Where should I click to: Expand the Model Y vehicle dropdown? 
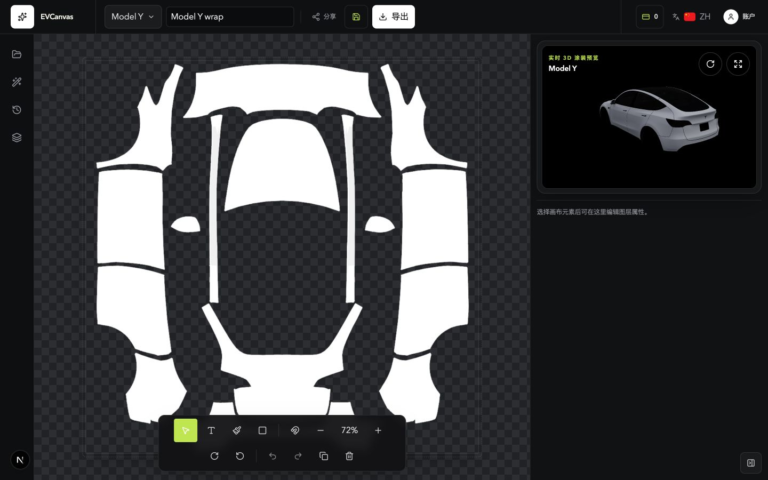pos(133,17)
